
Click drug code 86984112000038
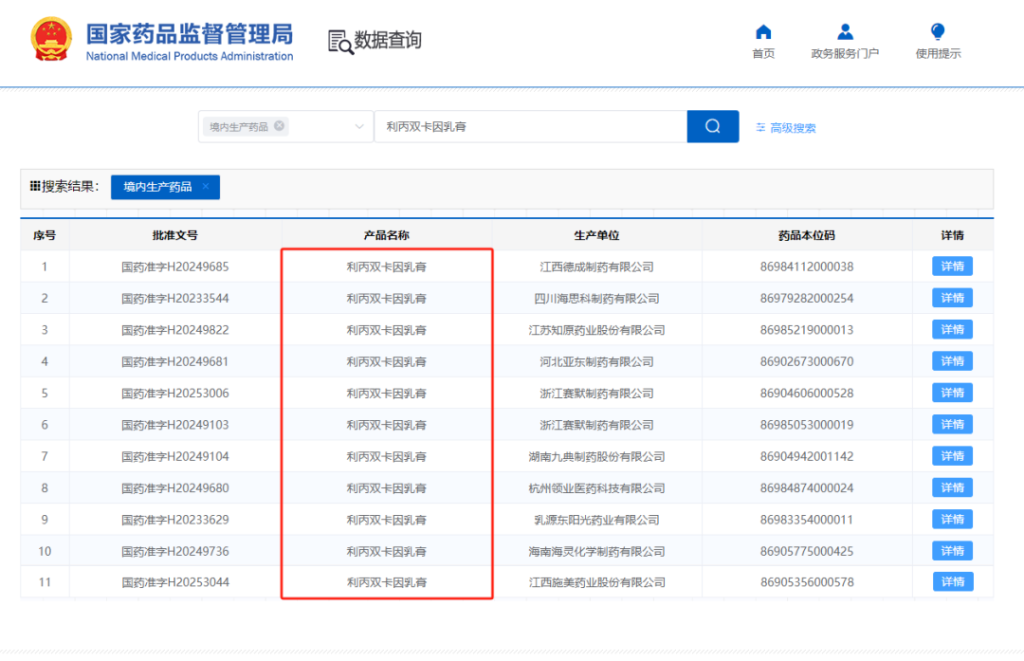[x=807, y=266]
